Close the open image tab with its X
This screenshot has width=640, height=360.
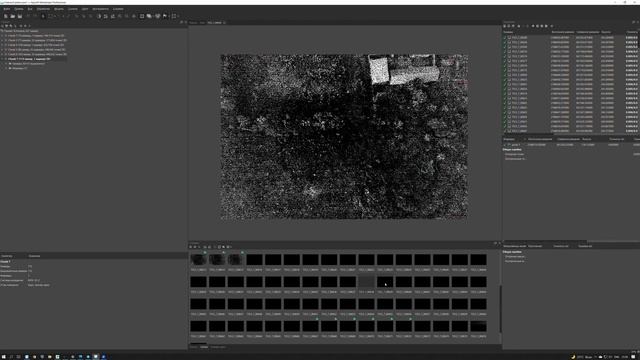(x=224, y=22)
